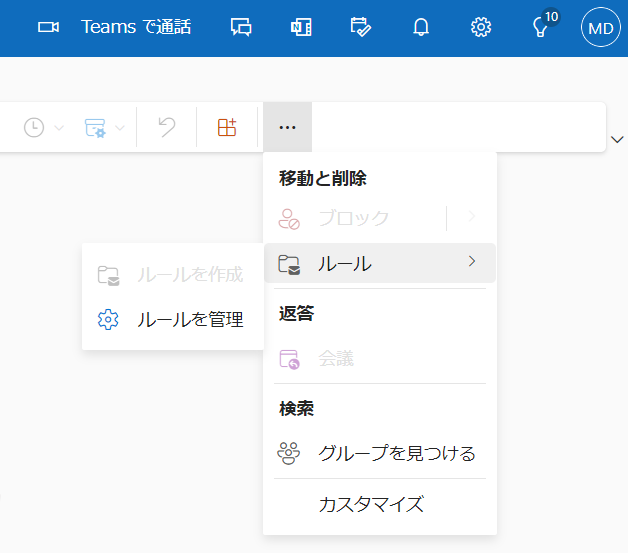Click the 返答 section heading

[x=296, y=313]
